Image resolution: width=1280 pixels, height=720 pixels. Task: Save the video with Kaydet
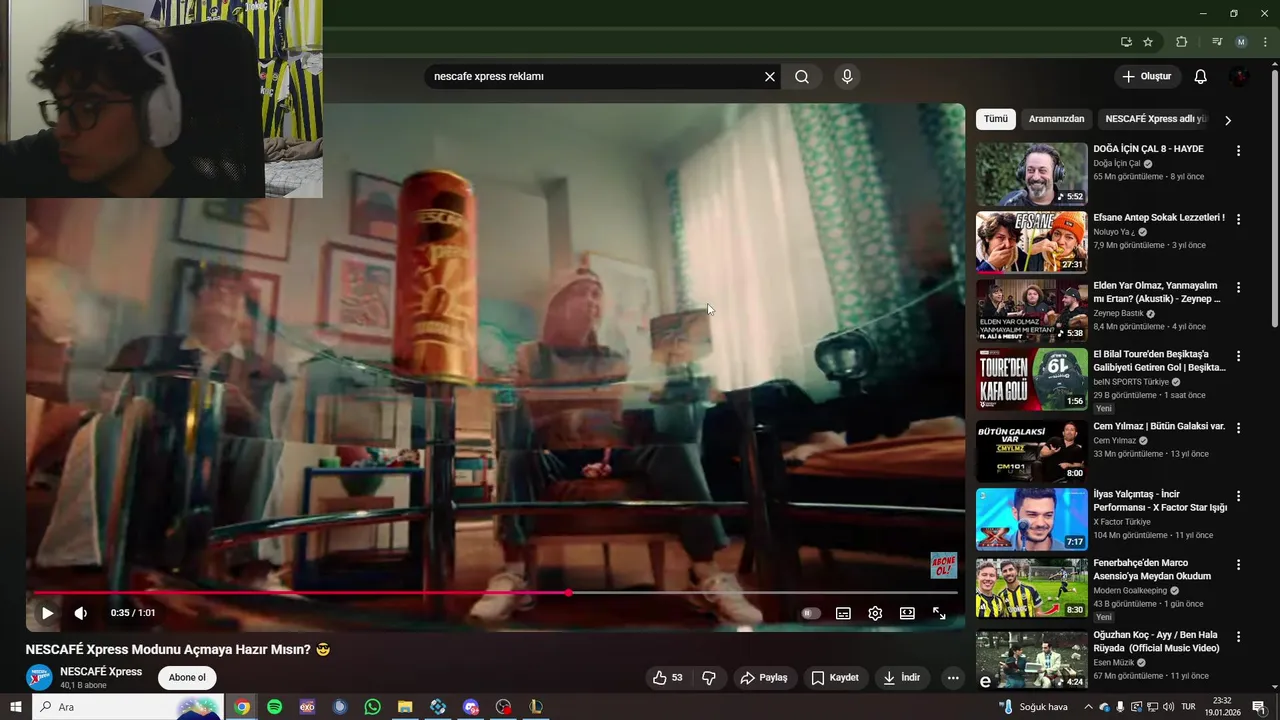tap(835, 678)
